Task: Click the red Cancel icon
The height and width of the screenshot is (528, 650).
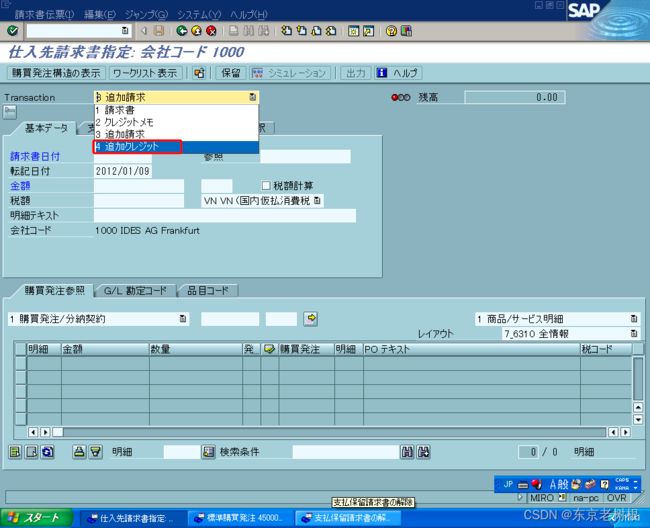Action: tap(211, 31)
